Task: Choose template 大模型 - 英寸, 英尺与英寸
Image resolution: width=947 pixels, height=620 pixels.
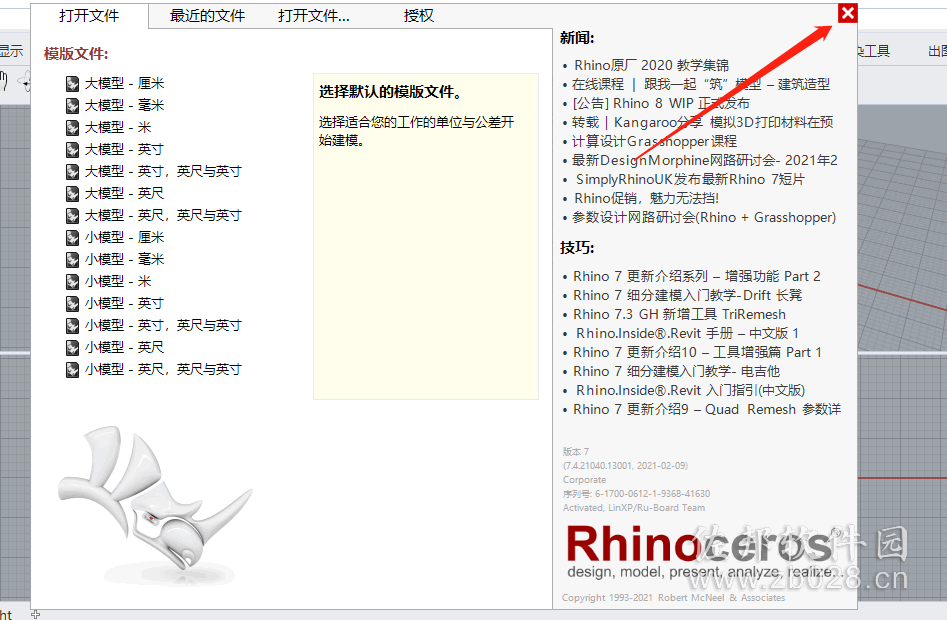Action: 163,171
